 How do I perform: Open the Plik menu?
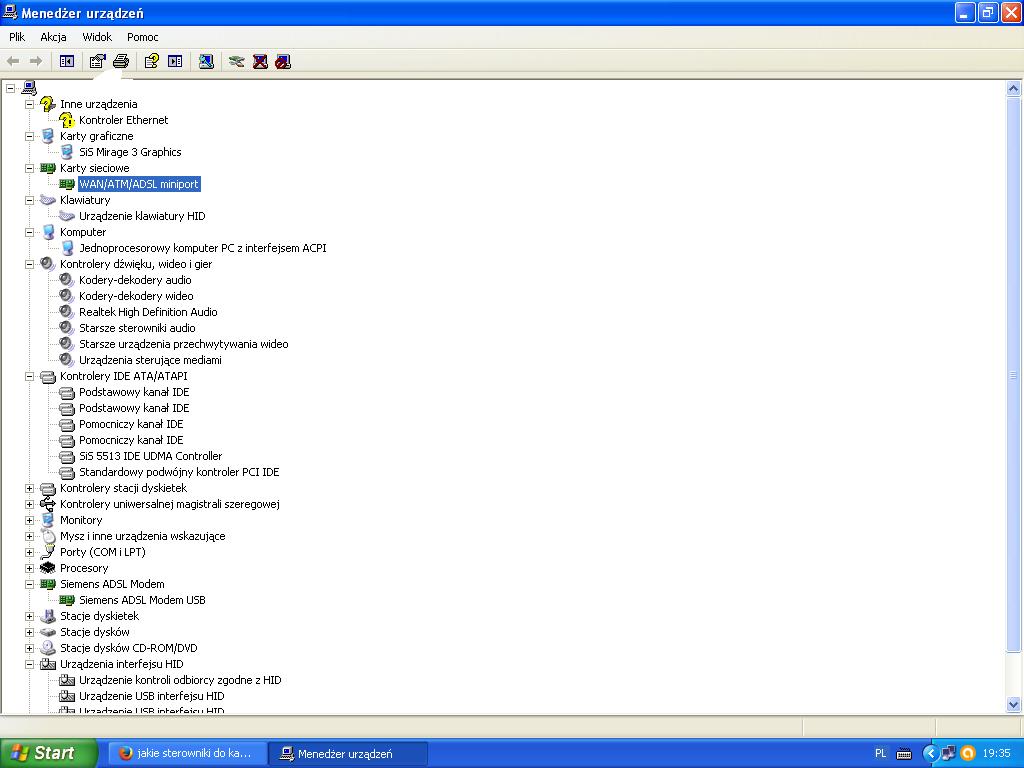[17, 37]
